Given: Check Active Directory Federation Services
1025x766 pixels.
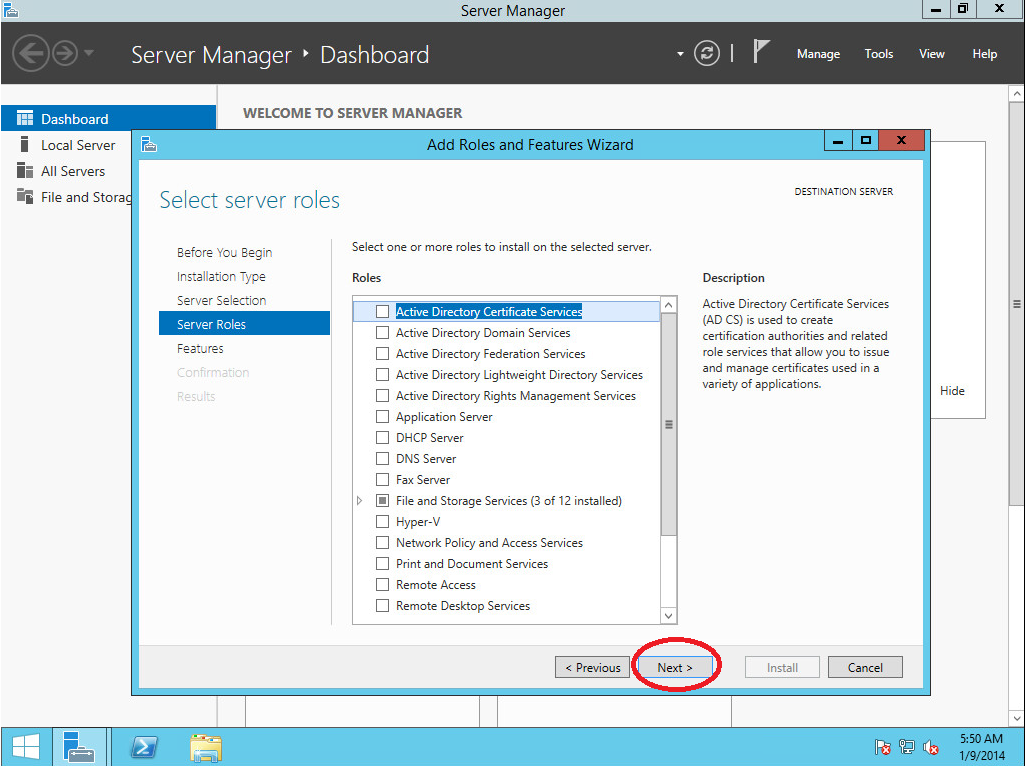Looking at the screenshot, I should click(x=382, y=354).
